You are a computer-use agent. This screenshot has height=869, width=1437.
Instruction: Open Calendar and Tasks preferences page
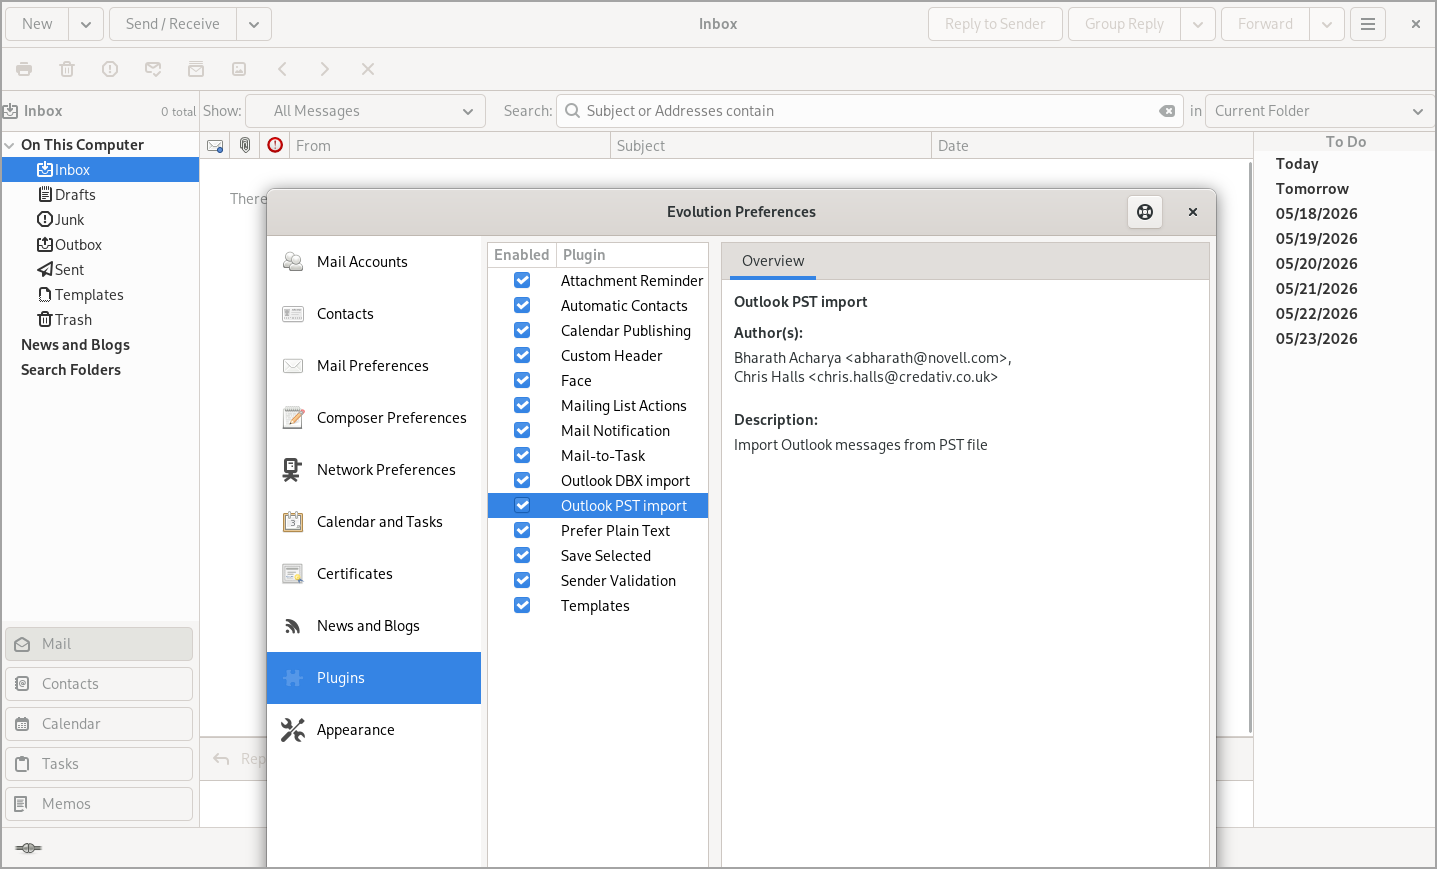tap(374, 522)
